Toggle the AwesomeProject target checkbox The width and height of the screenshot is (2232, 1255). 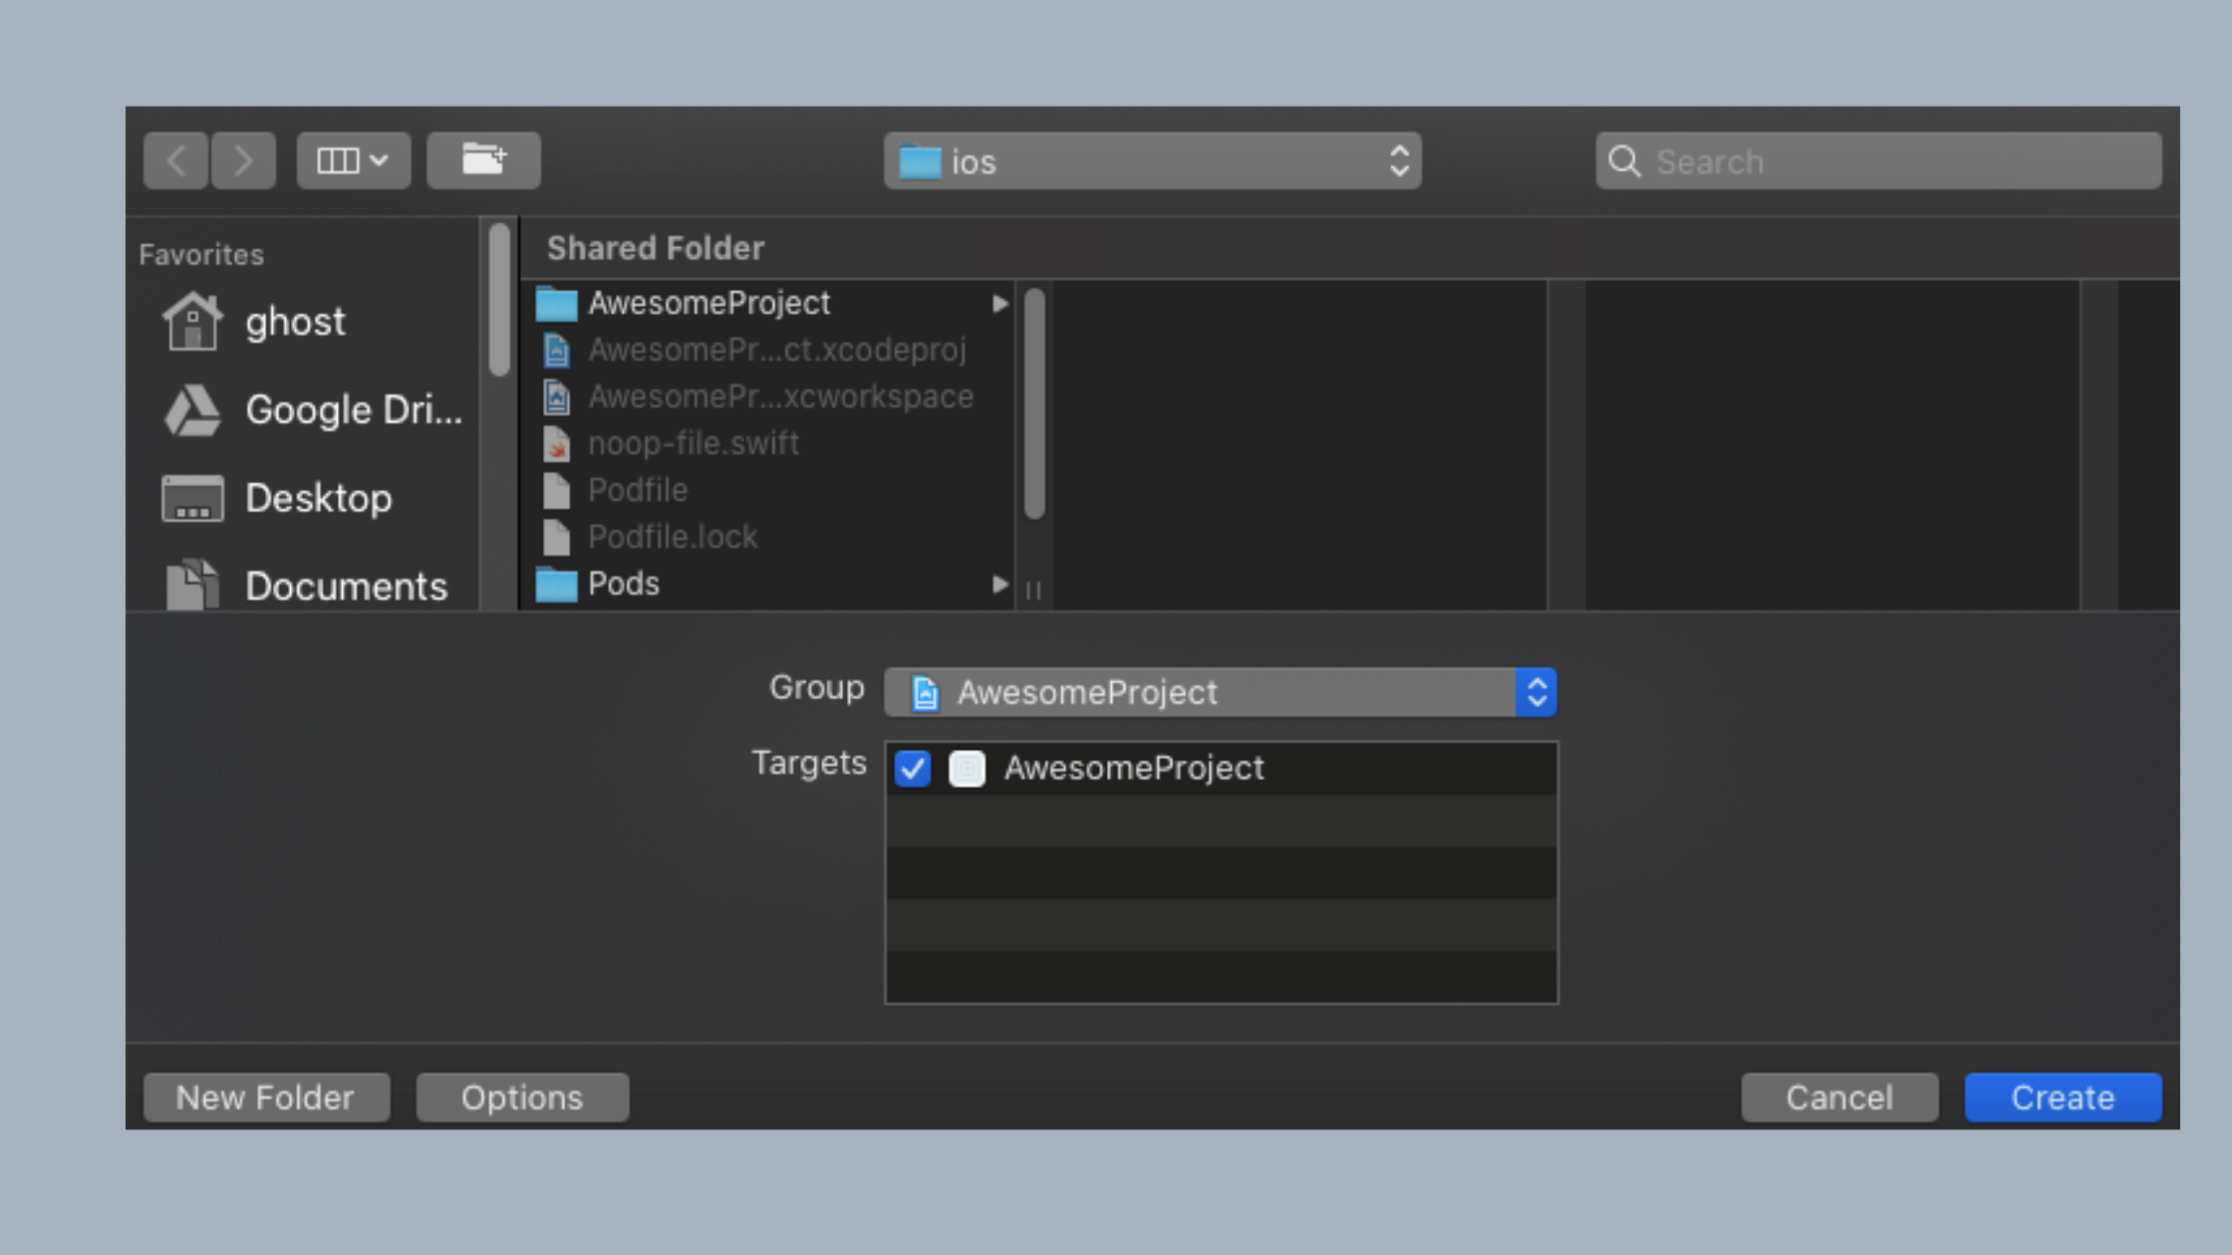pos(914,768)
